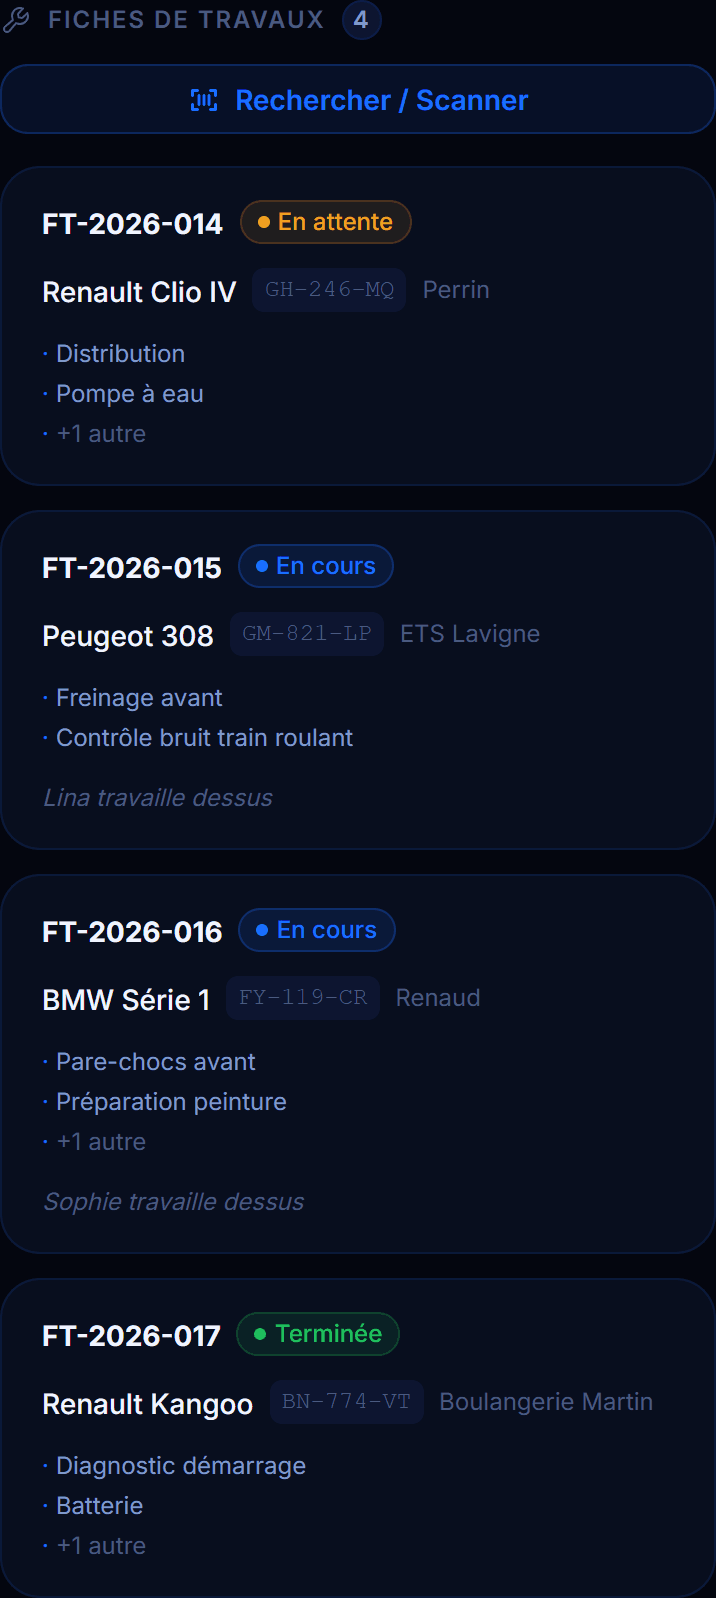Click the En cours badge on BMW Série 1
This screenshot has width=716, height=1598.
(317, 930)
